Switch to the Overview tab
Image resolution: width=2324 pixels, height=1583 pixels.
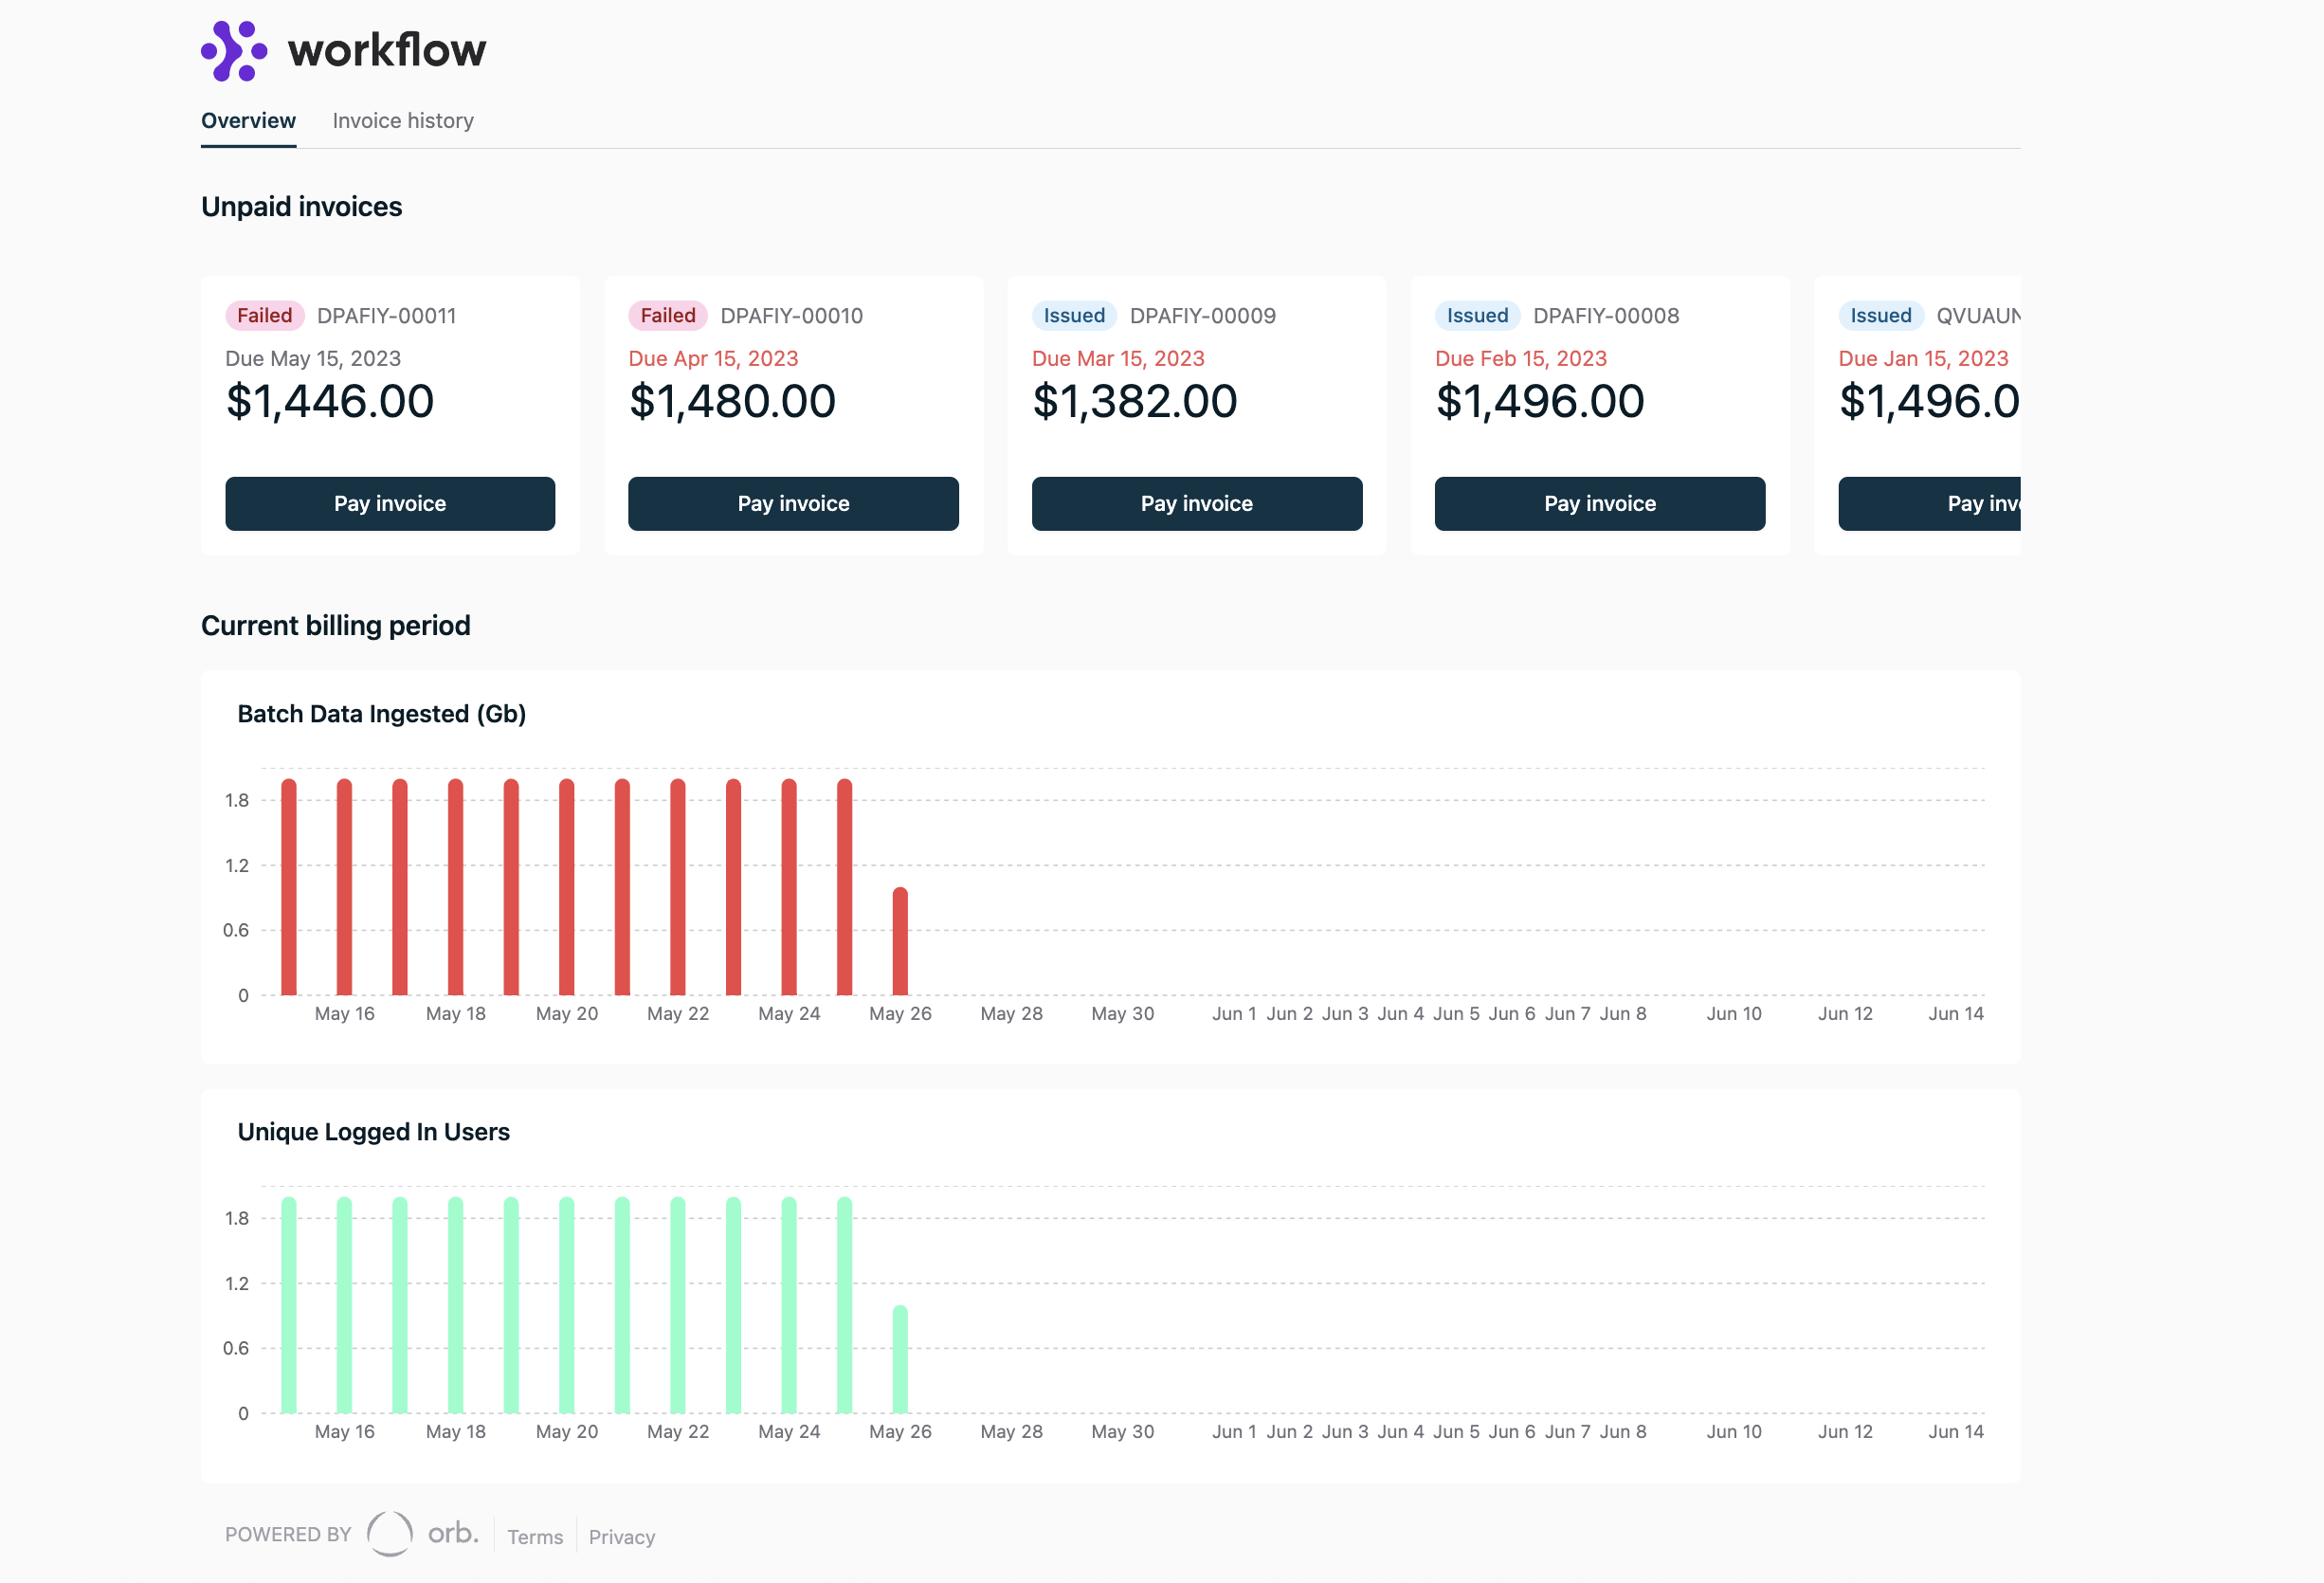[x=248, y=120]
